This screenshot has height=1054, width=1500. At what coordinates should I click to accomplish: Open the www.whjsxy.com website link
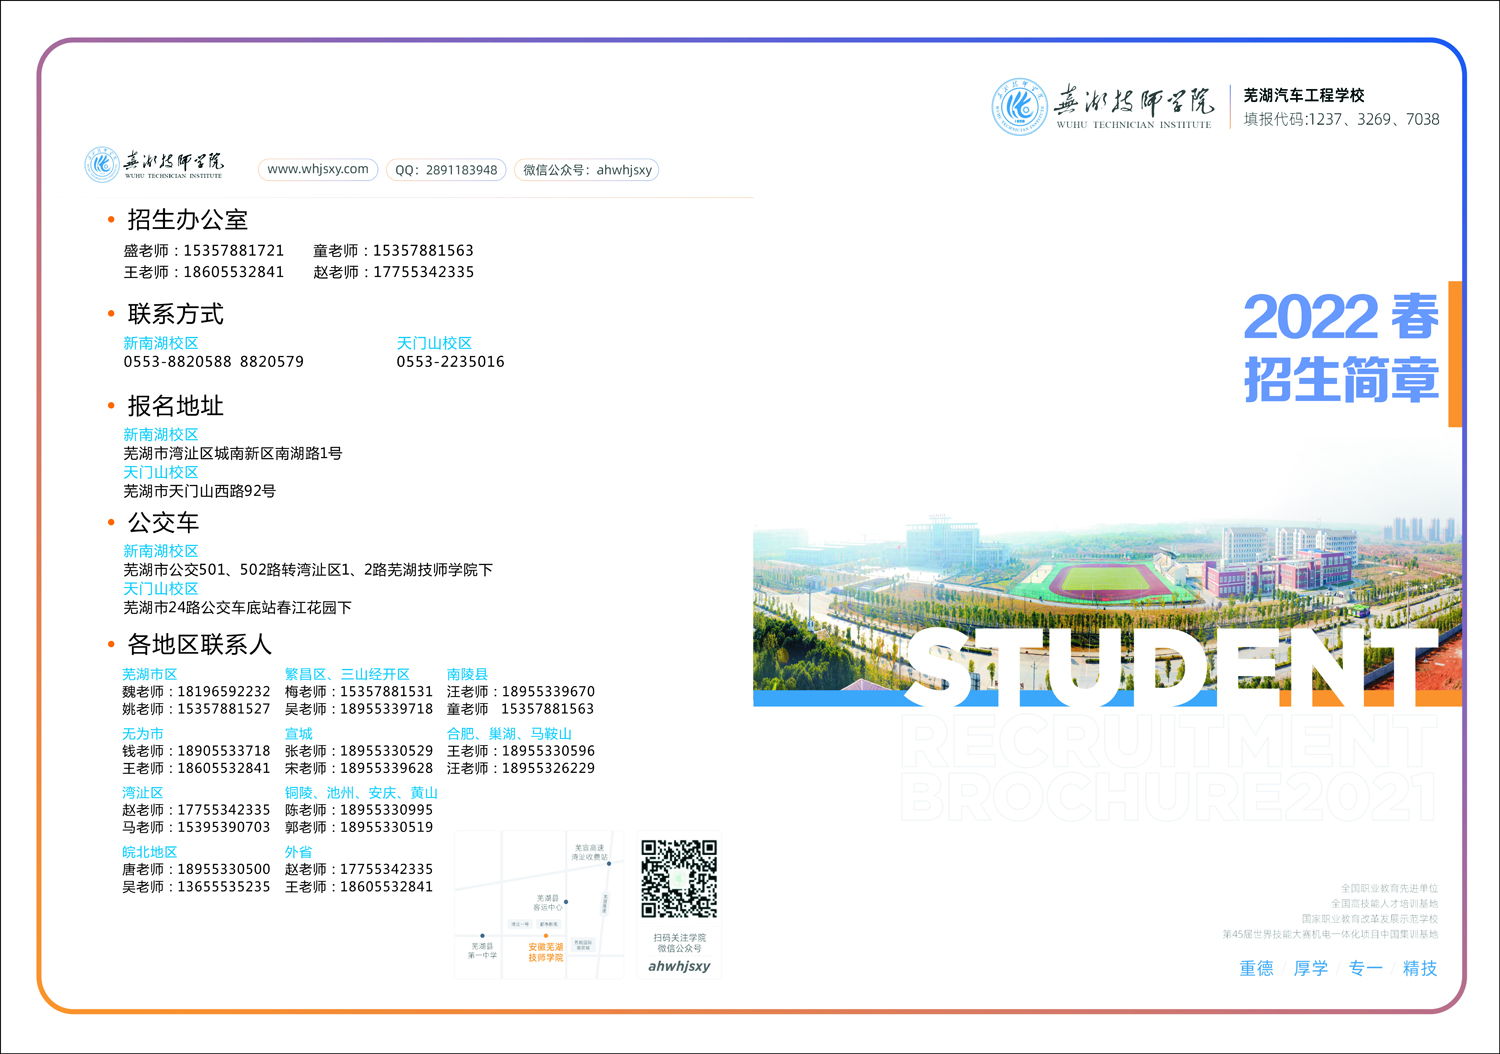pos(318,169)
